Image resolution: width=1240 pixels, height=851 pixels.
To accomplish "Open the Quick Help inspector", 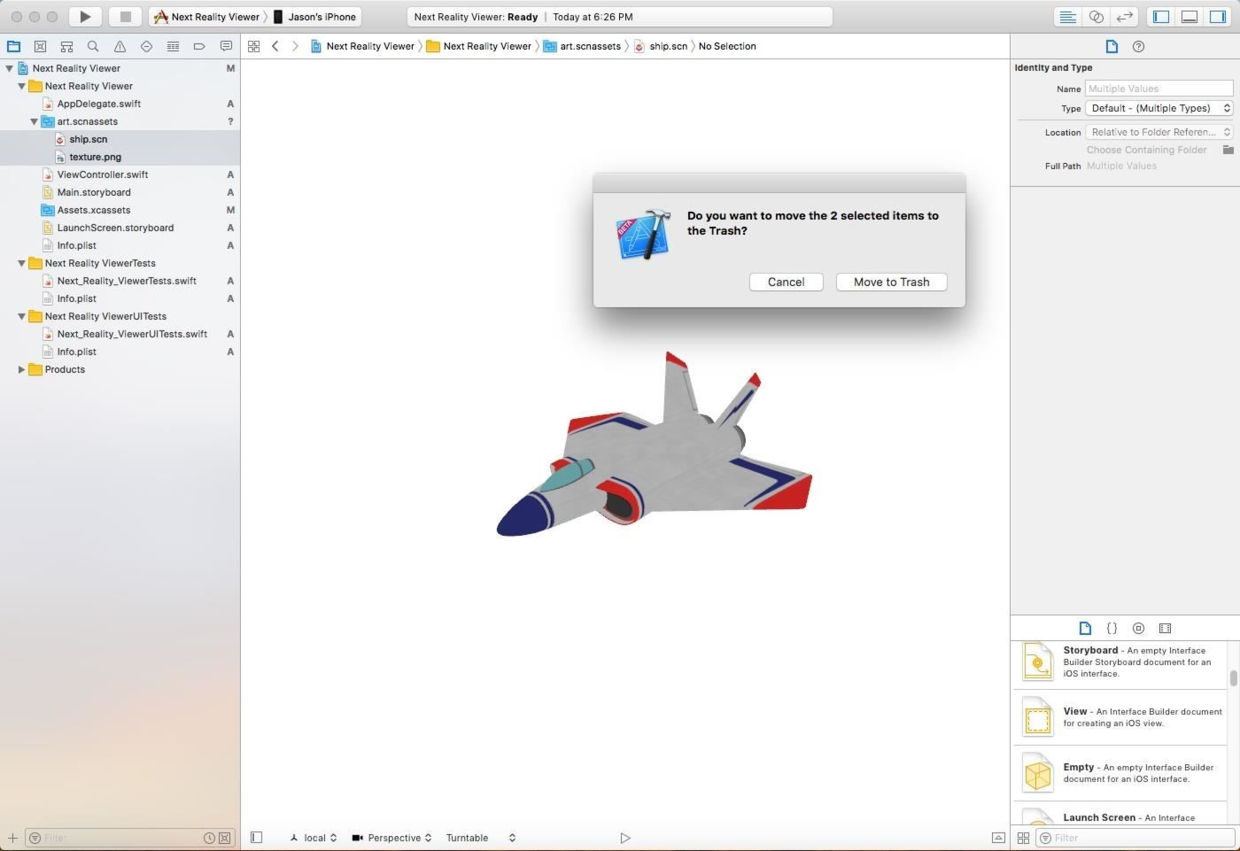I will (1138, 46).
